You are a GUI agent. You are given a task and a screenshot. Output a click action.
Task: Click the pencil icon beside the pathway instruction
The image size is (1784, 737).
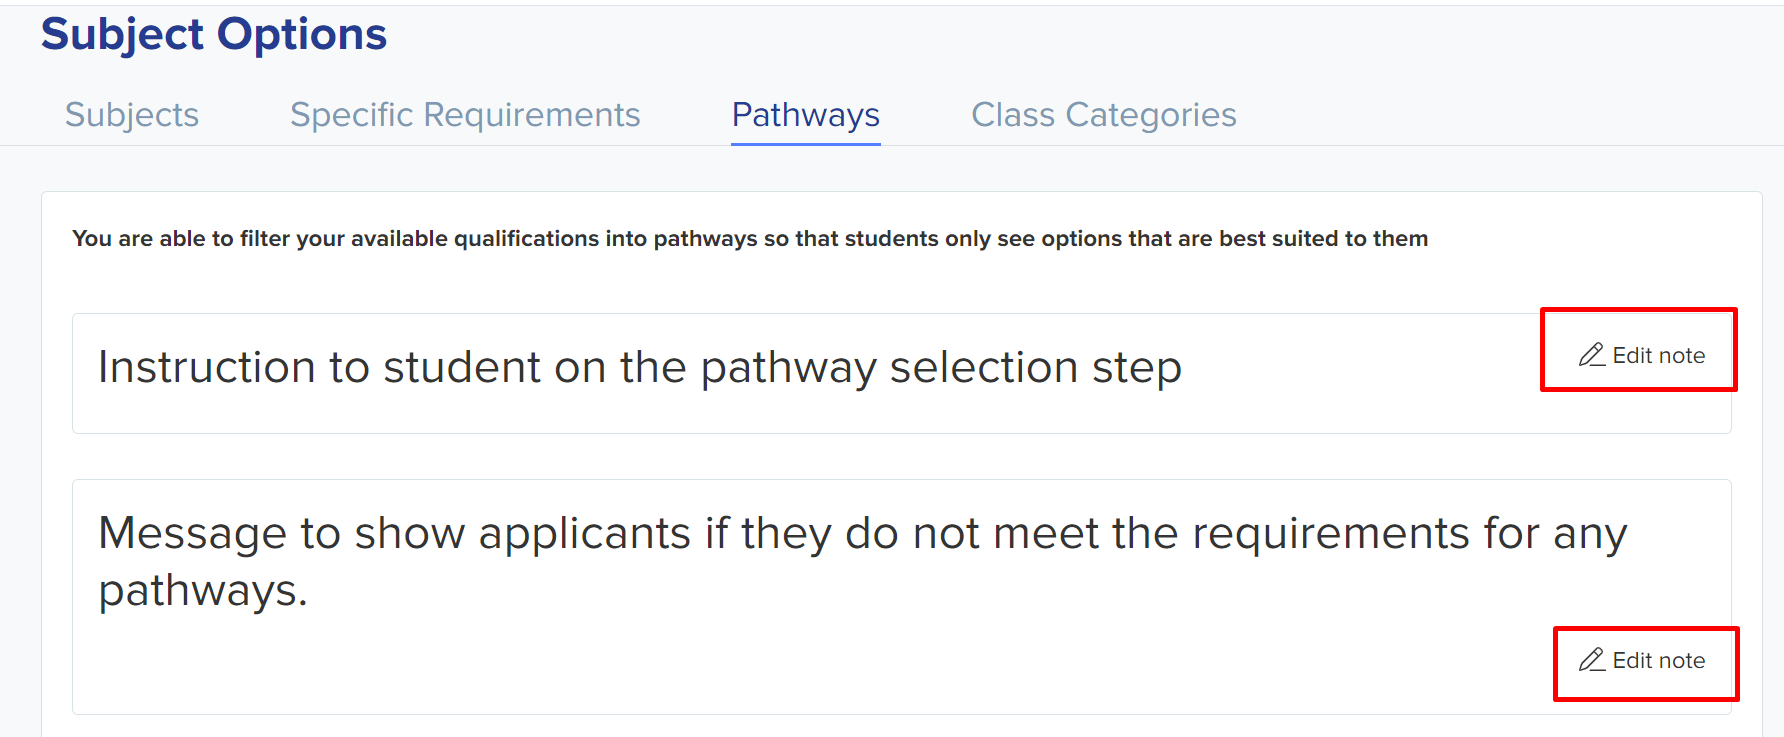coord(1592,355)
